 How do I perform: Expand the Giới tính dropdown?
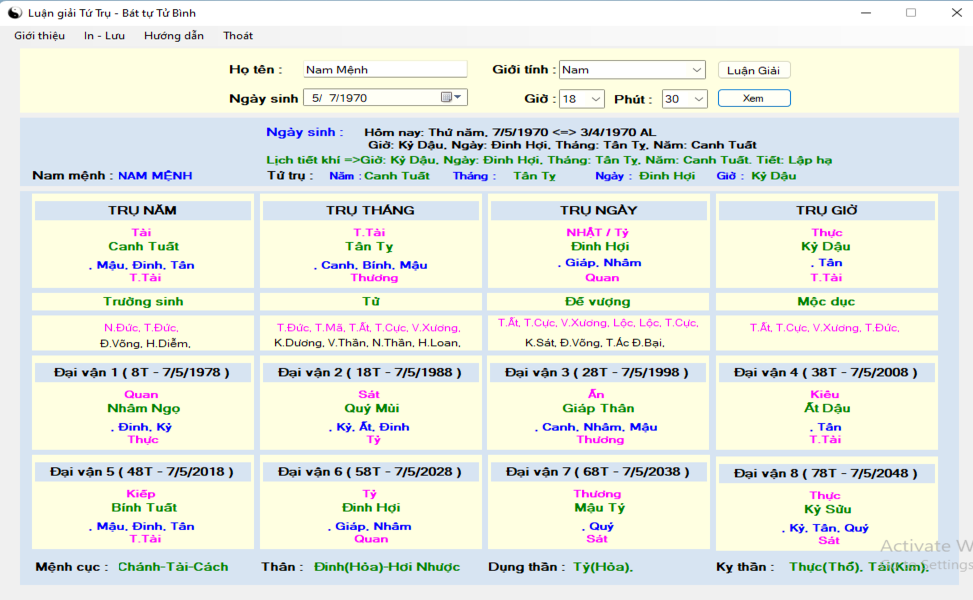click(x=697, y=70)
